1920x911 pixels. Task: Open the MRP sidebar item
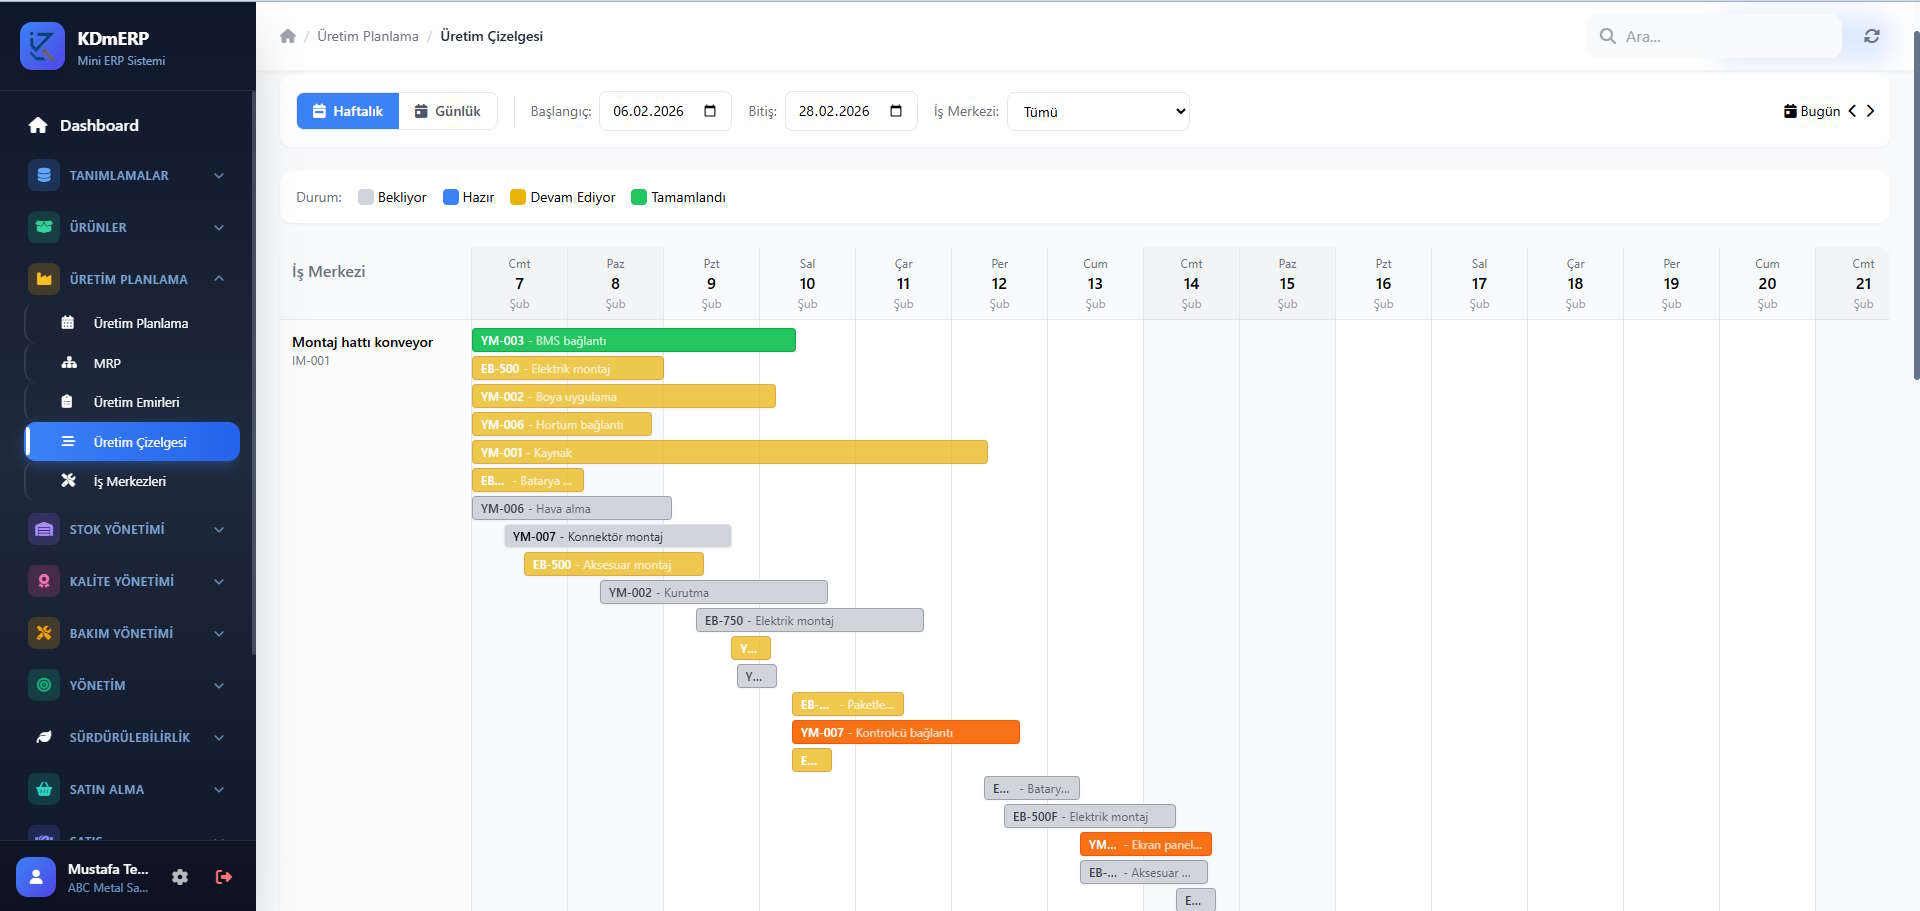107,363
